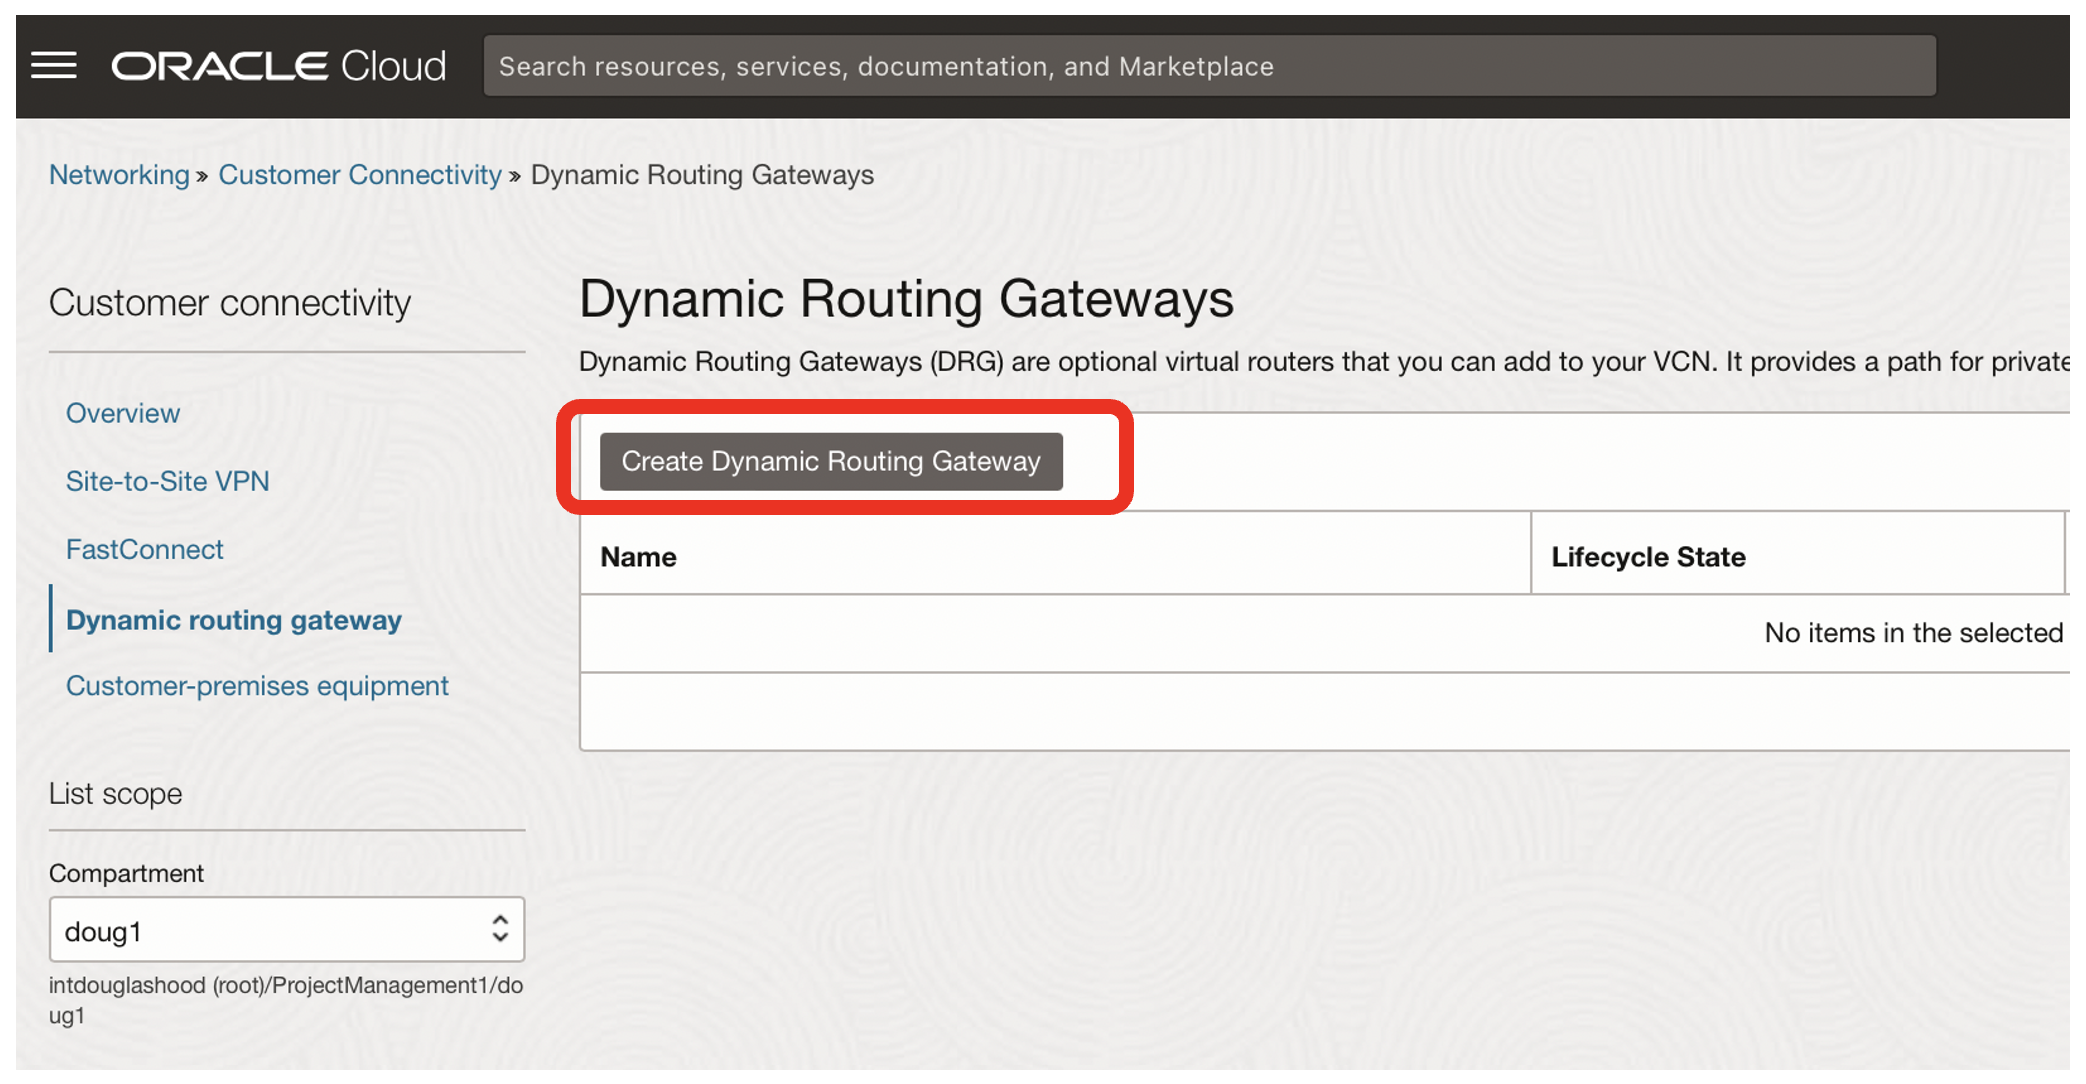
Task: Click the Oracle Cloud logo
Action: pos(278,66)
